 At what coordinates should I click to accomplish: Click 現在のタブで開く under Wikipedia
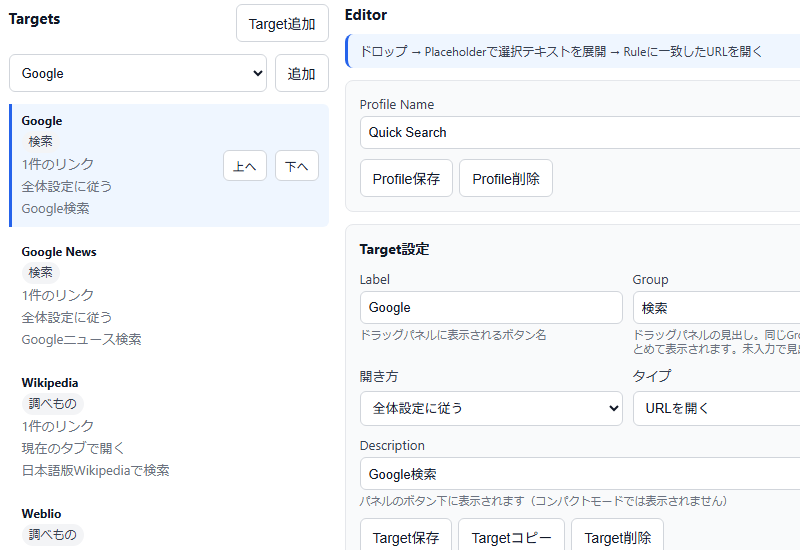point(73,448)
